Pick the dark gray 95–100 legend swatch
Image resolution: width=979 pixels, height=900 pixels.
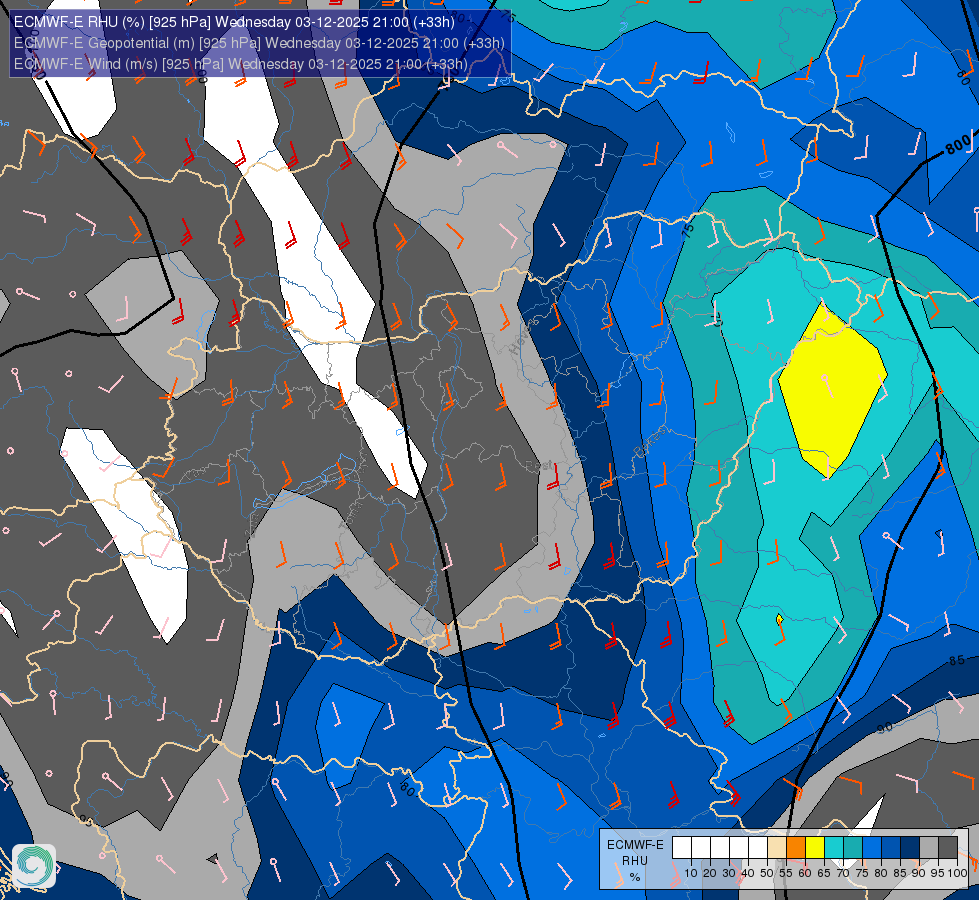click(x=948, y=848)
